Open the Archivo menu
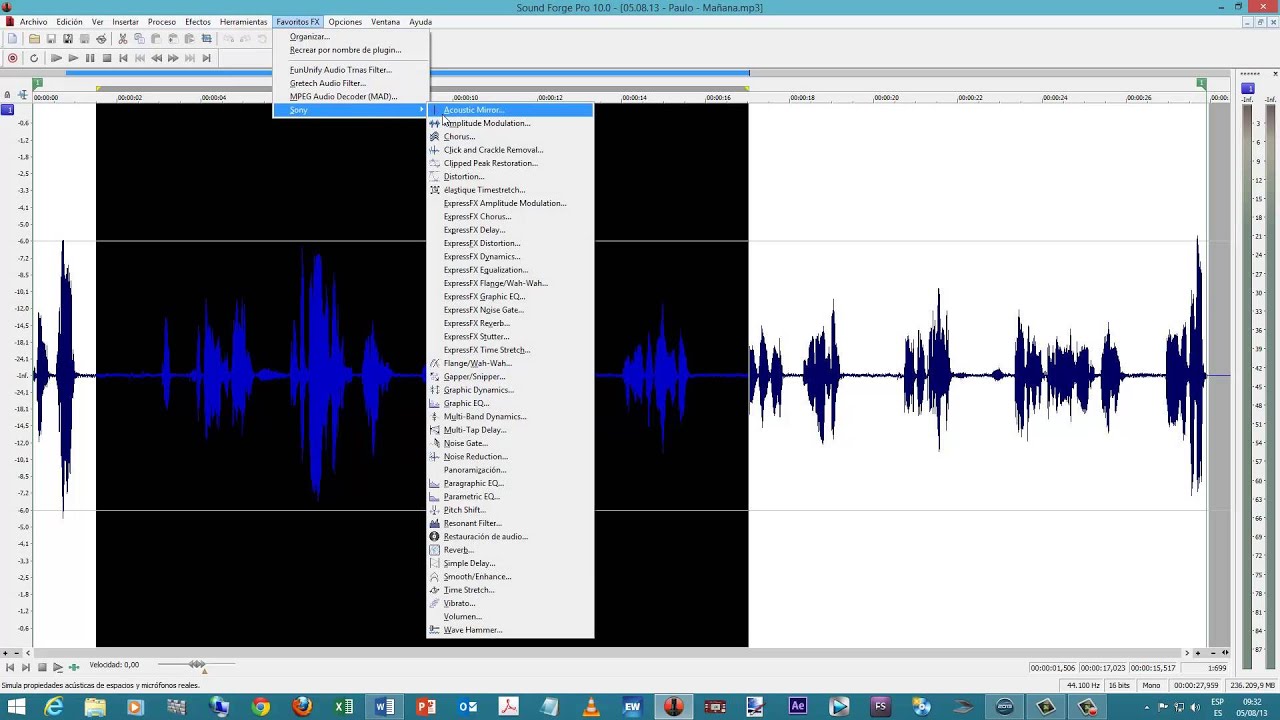 (x=33, y=22)
